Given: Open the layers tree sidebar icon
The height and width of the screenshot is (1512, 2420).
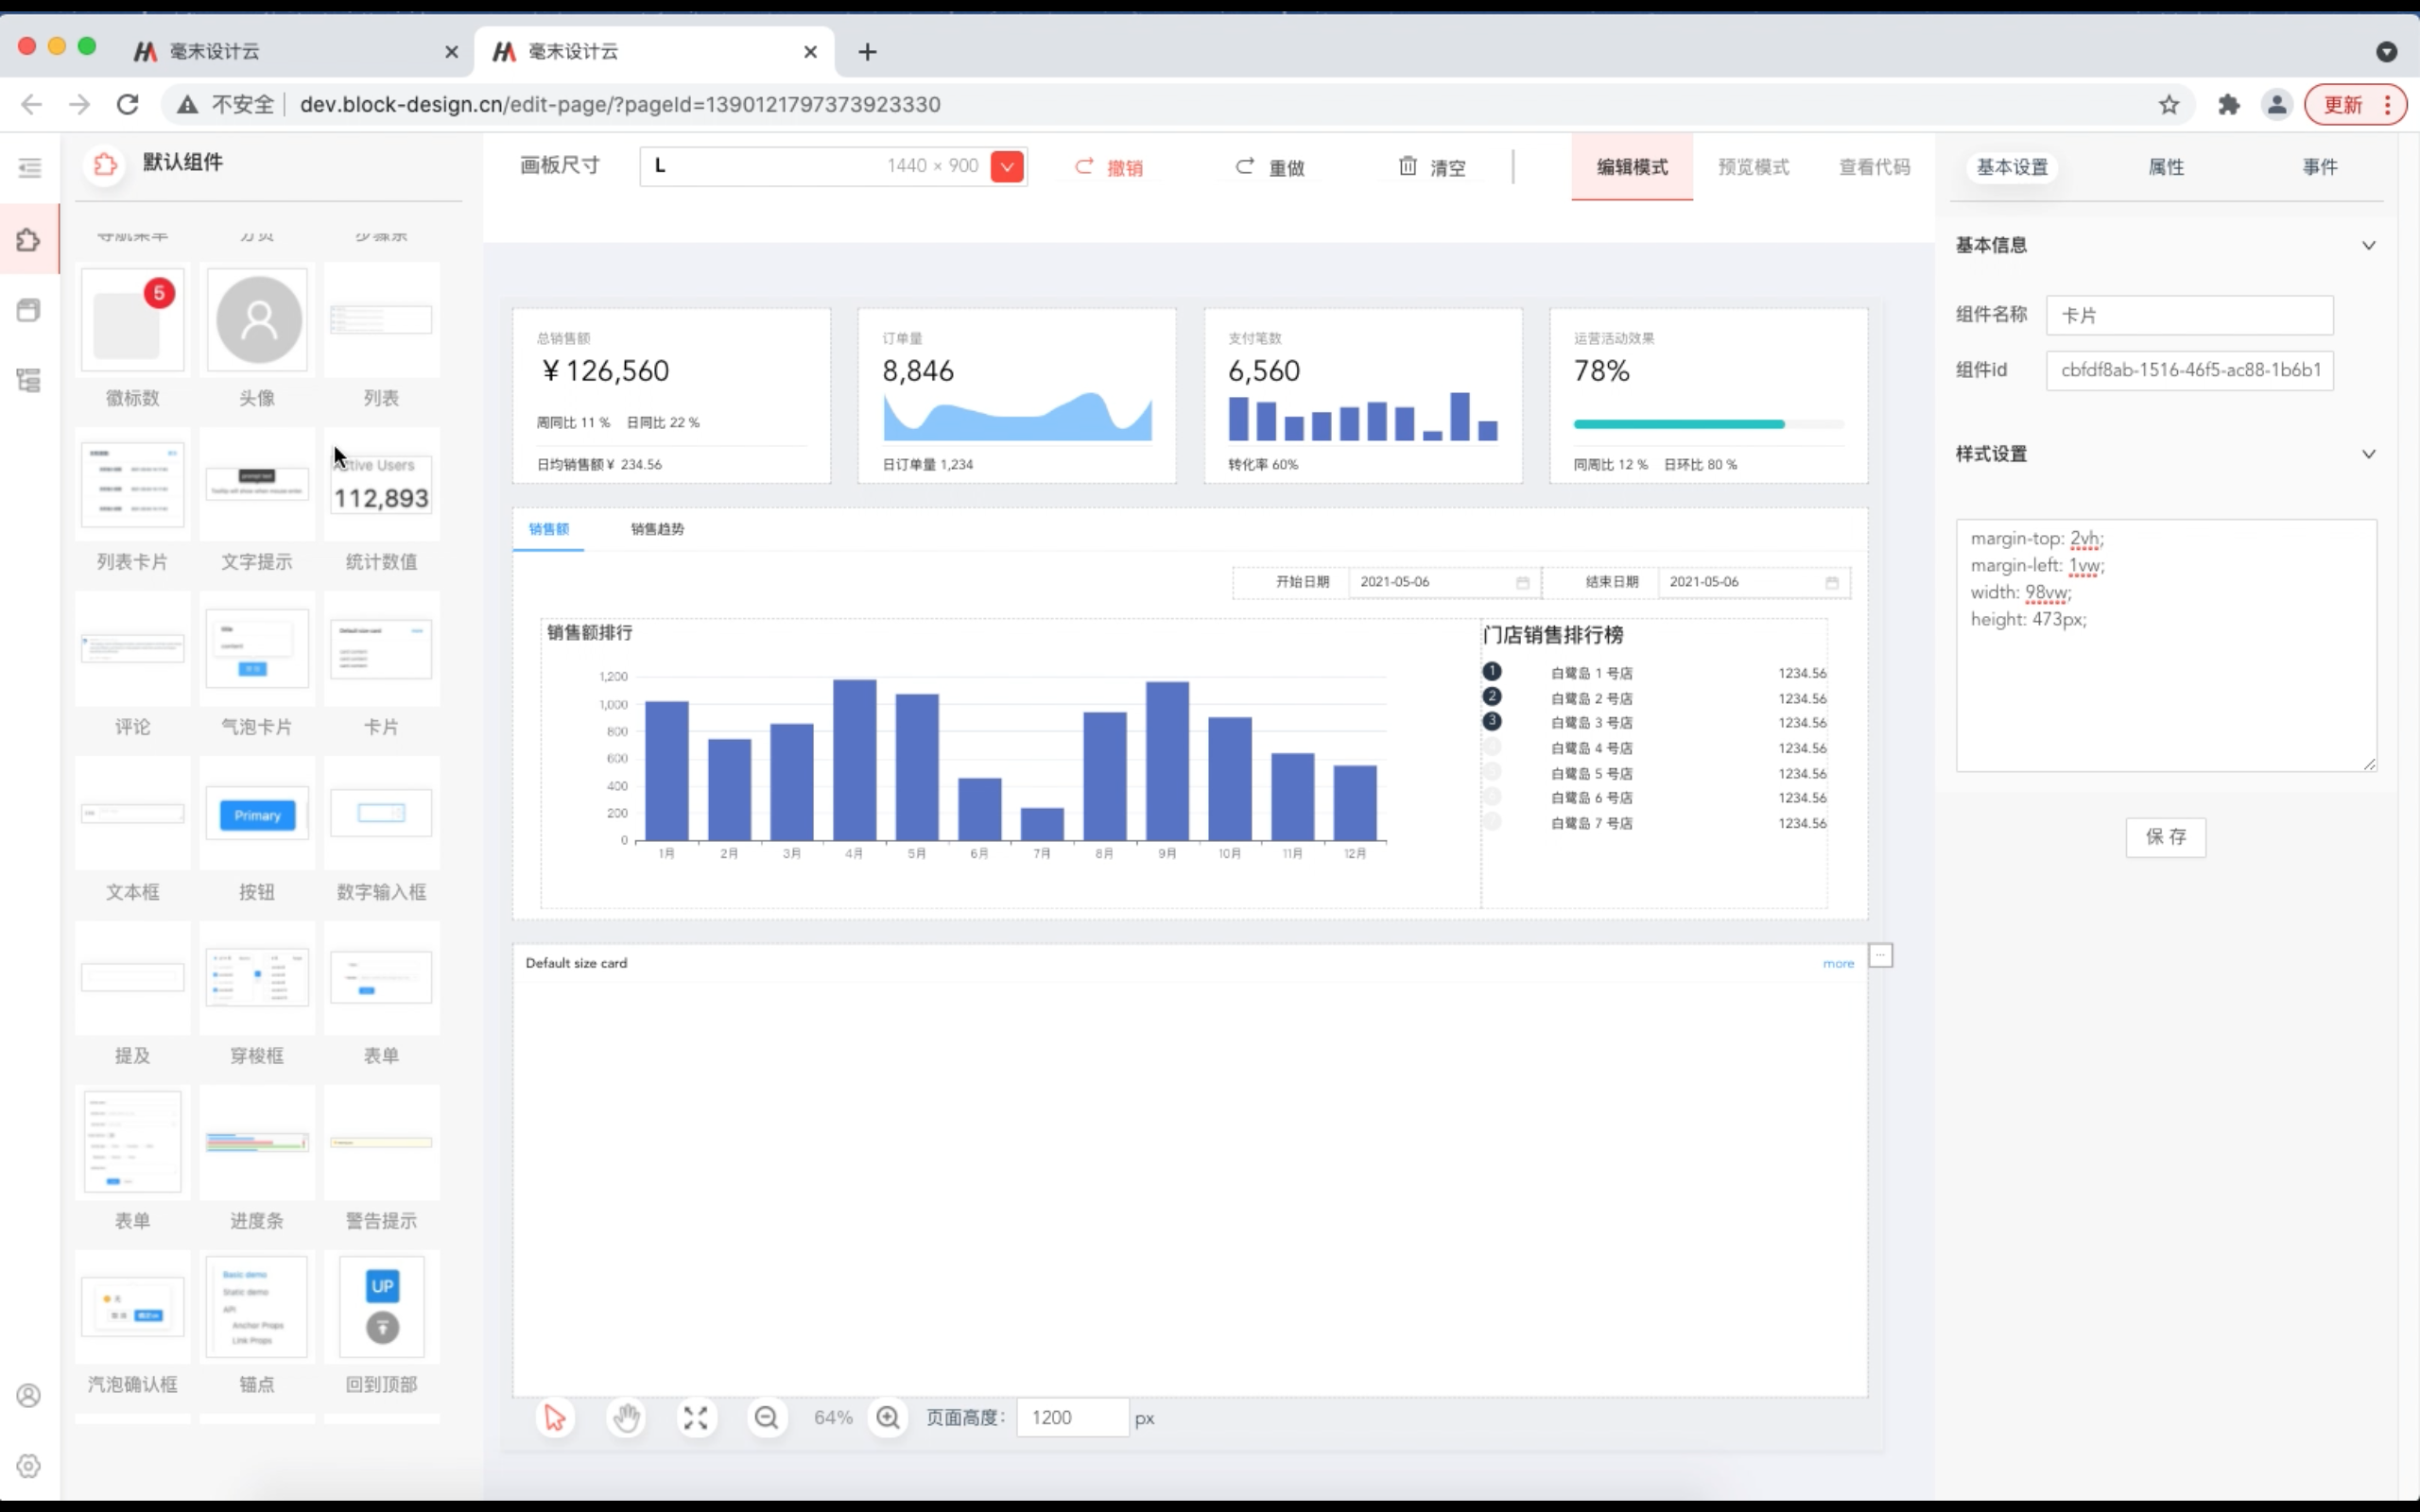Looking at the screenshot, I should 29,380.
